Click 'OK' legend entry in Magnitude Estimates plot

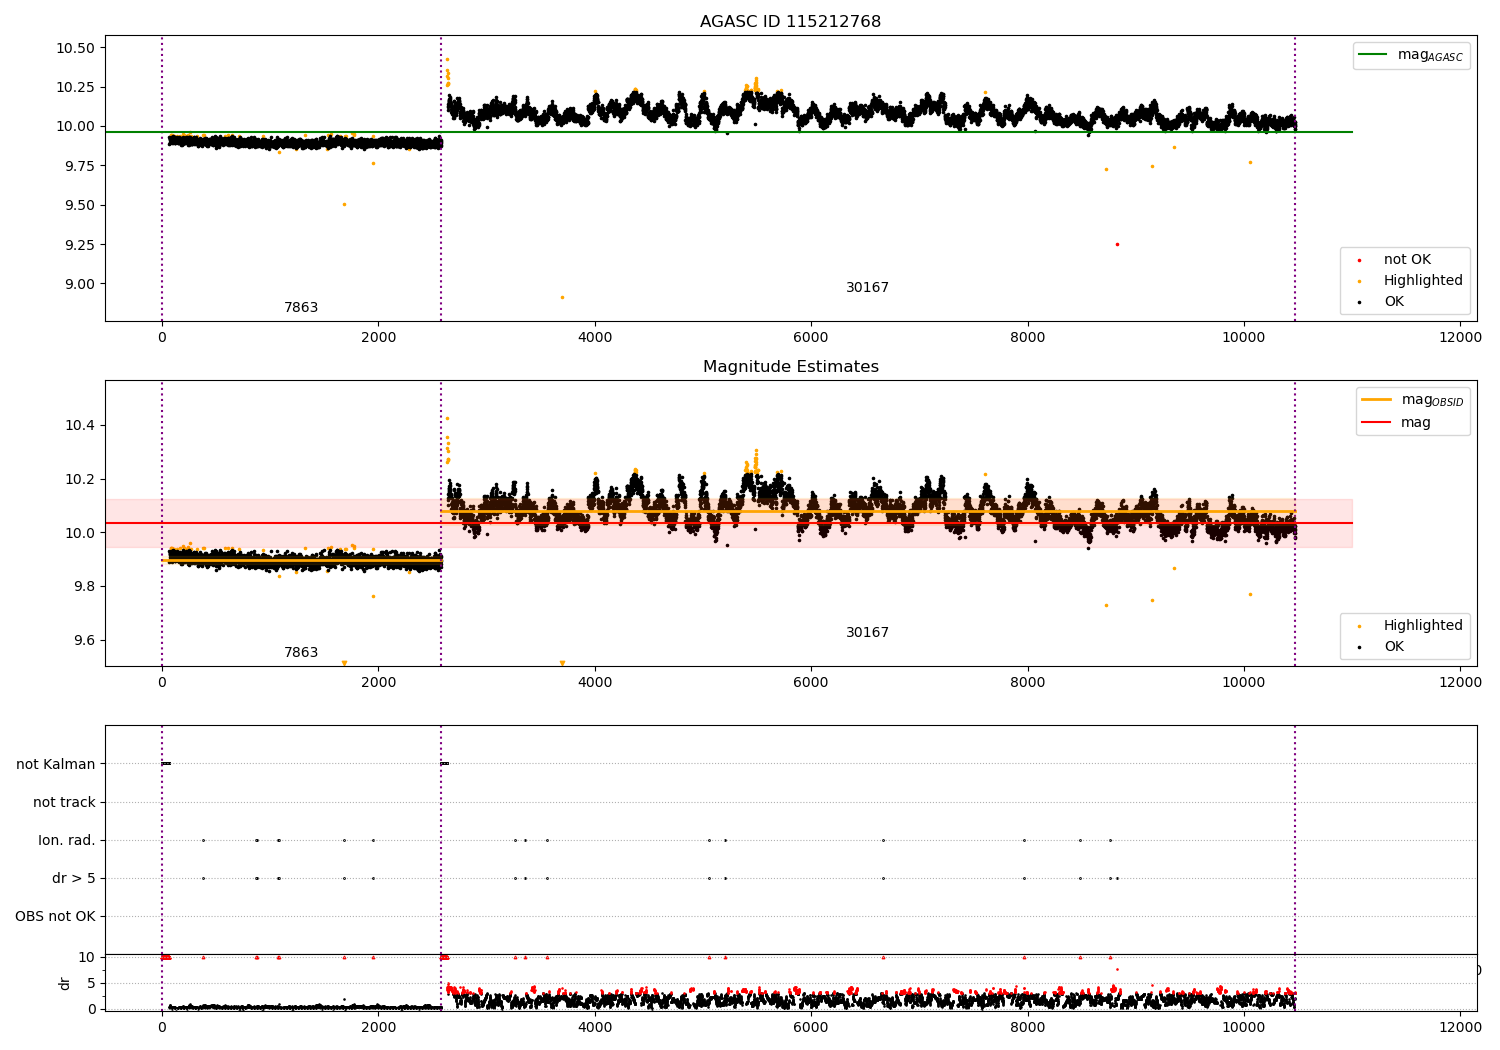1394,647
